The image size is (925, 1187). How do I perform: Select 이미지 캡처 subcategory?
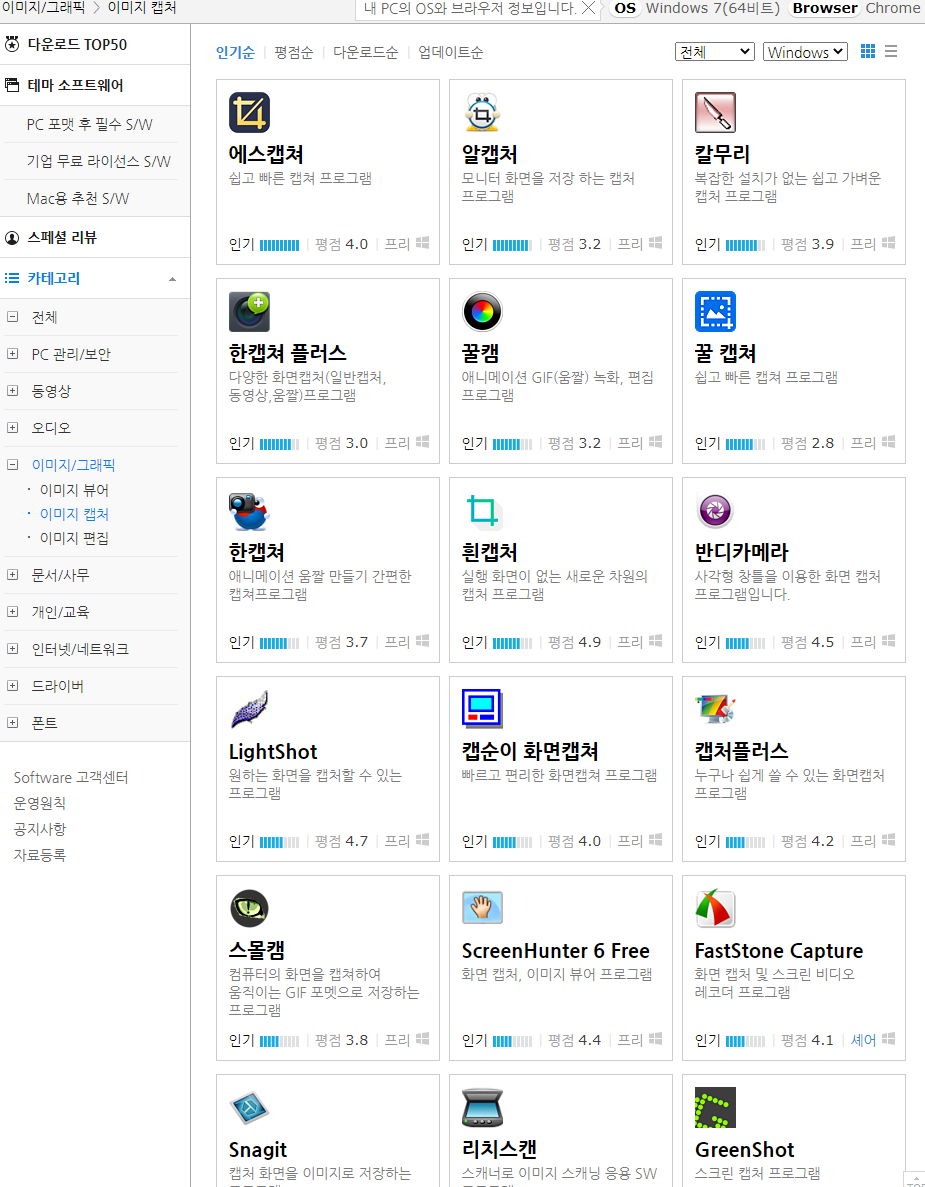(x=74, y=514)
